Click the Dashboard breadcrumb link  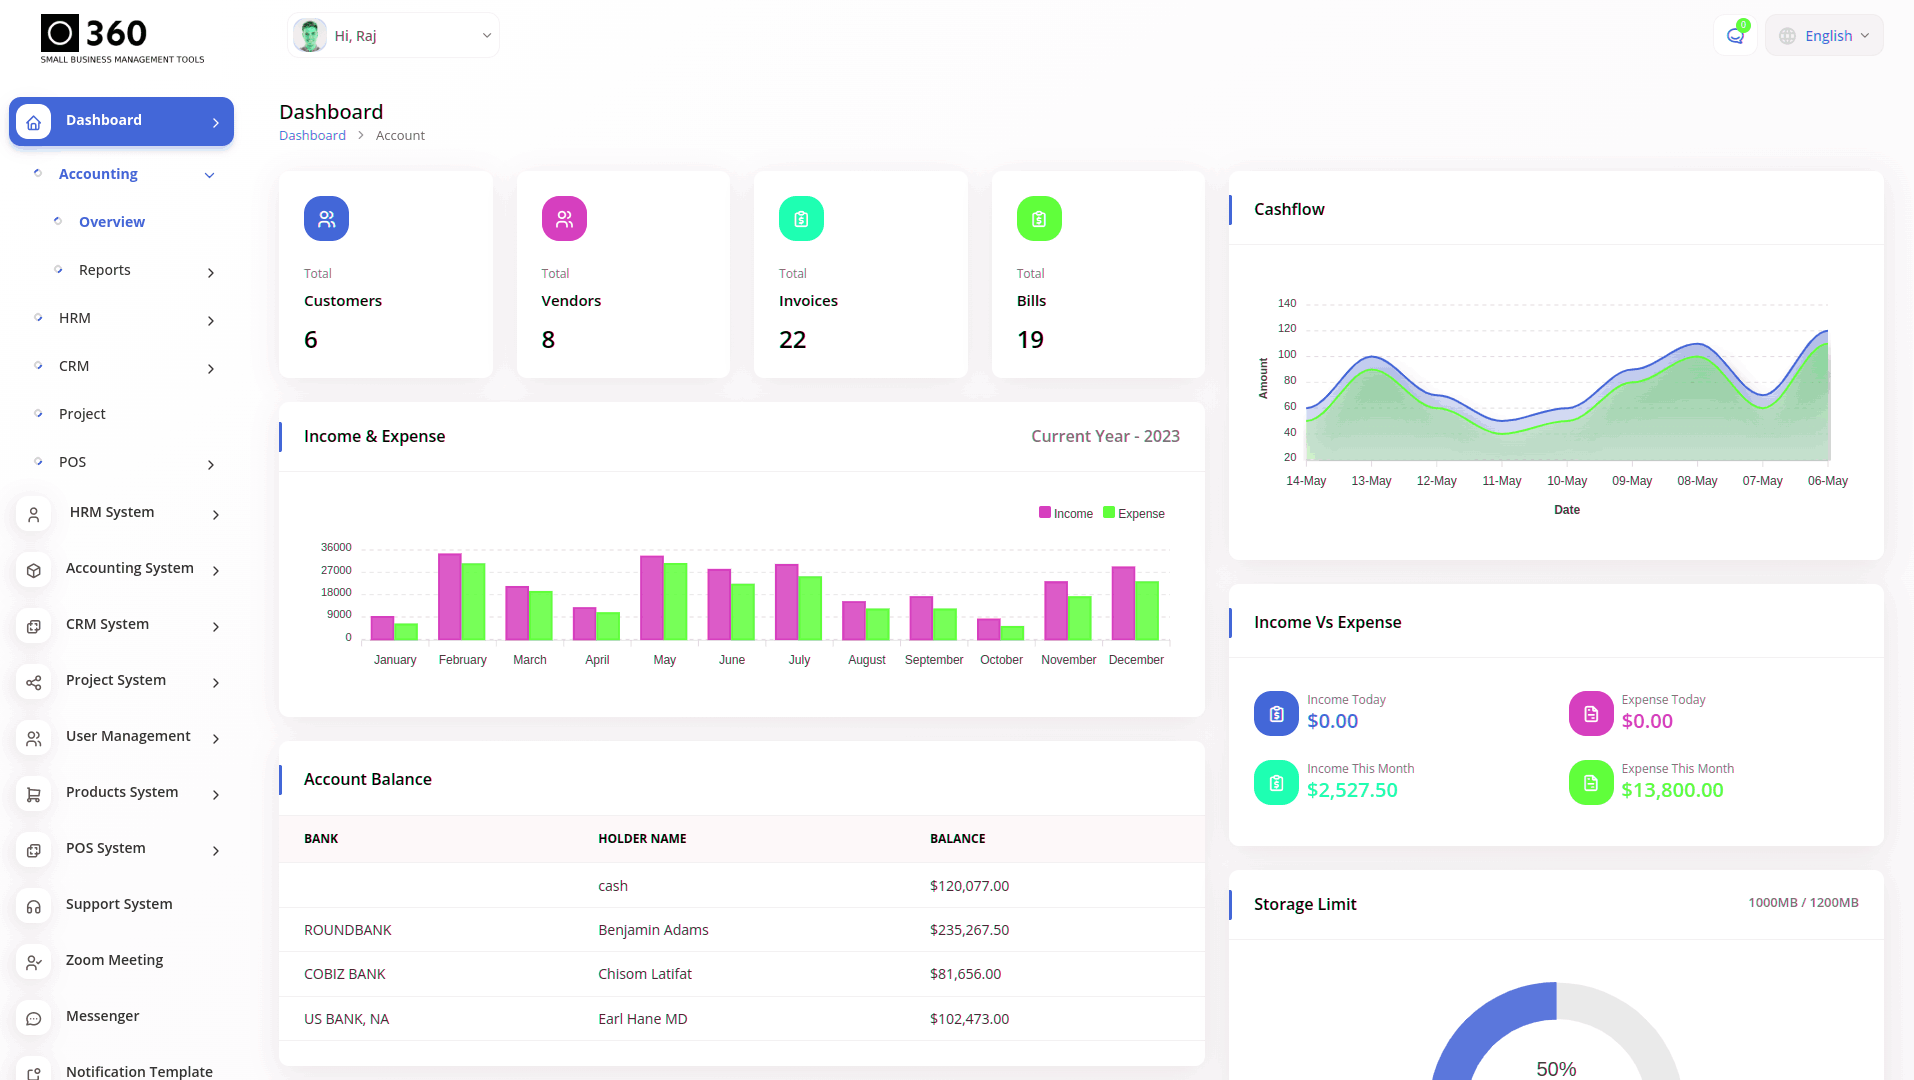(312, 136)
